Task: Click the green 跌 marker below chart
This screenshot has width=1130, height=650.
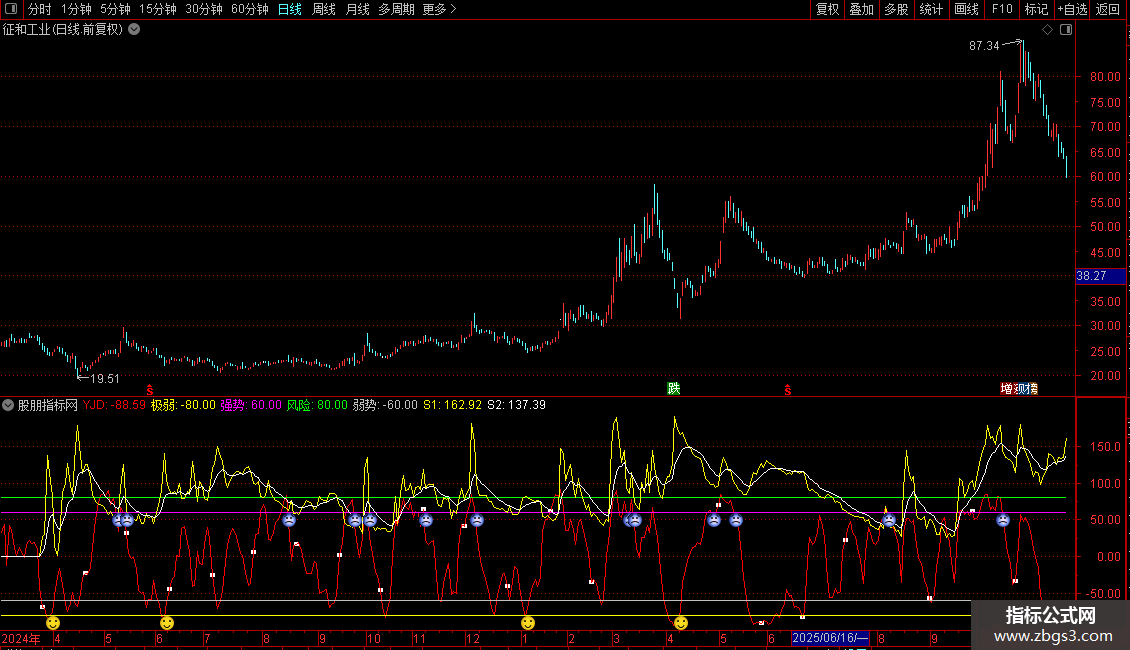Action: click(x=674, y=388)
